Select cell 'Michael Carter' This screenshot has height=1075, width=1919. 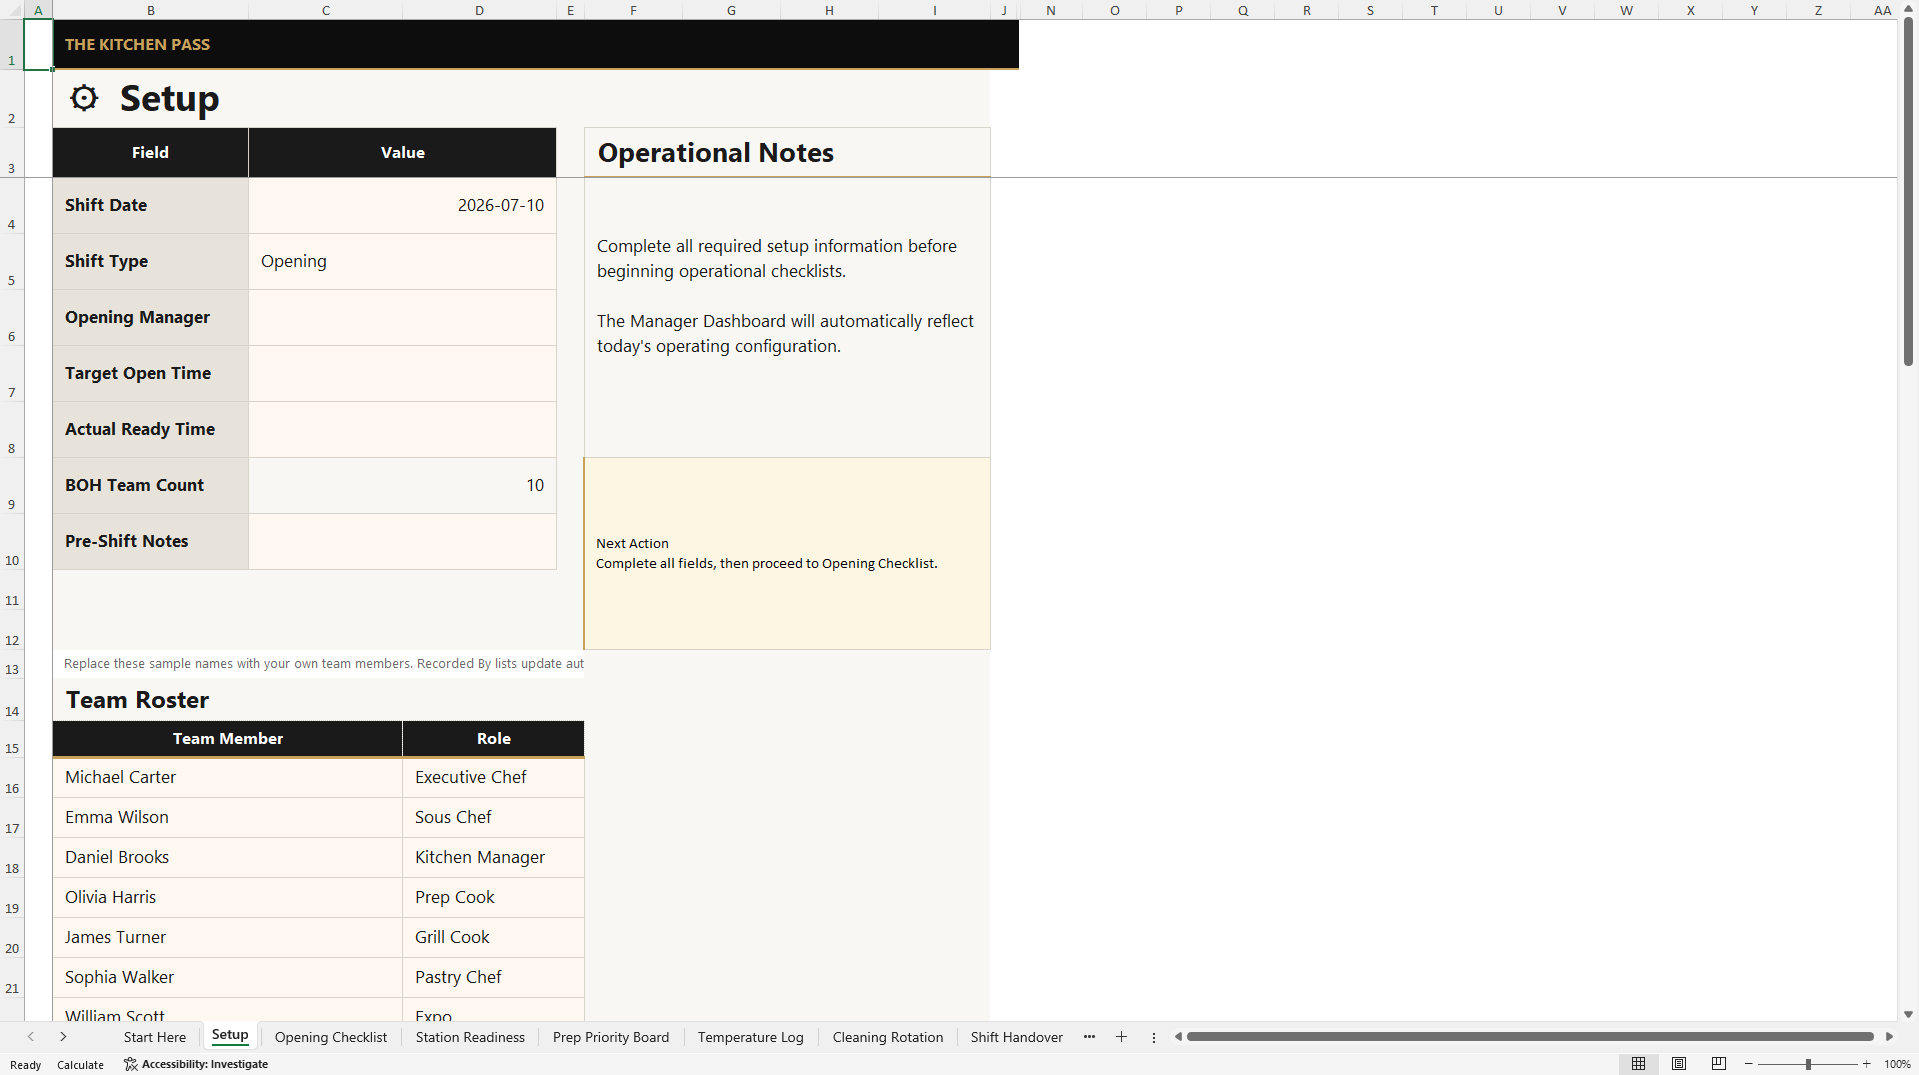[x=227, y=778]
